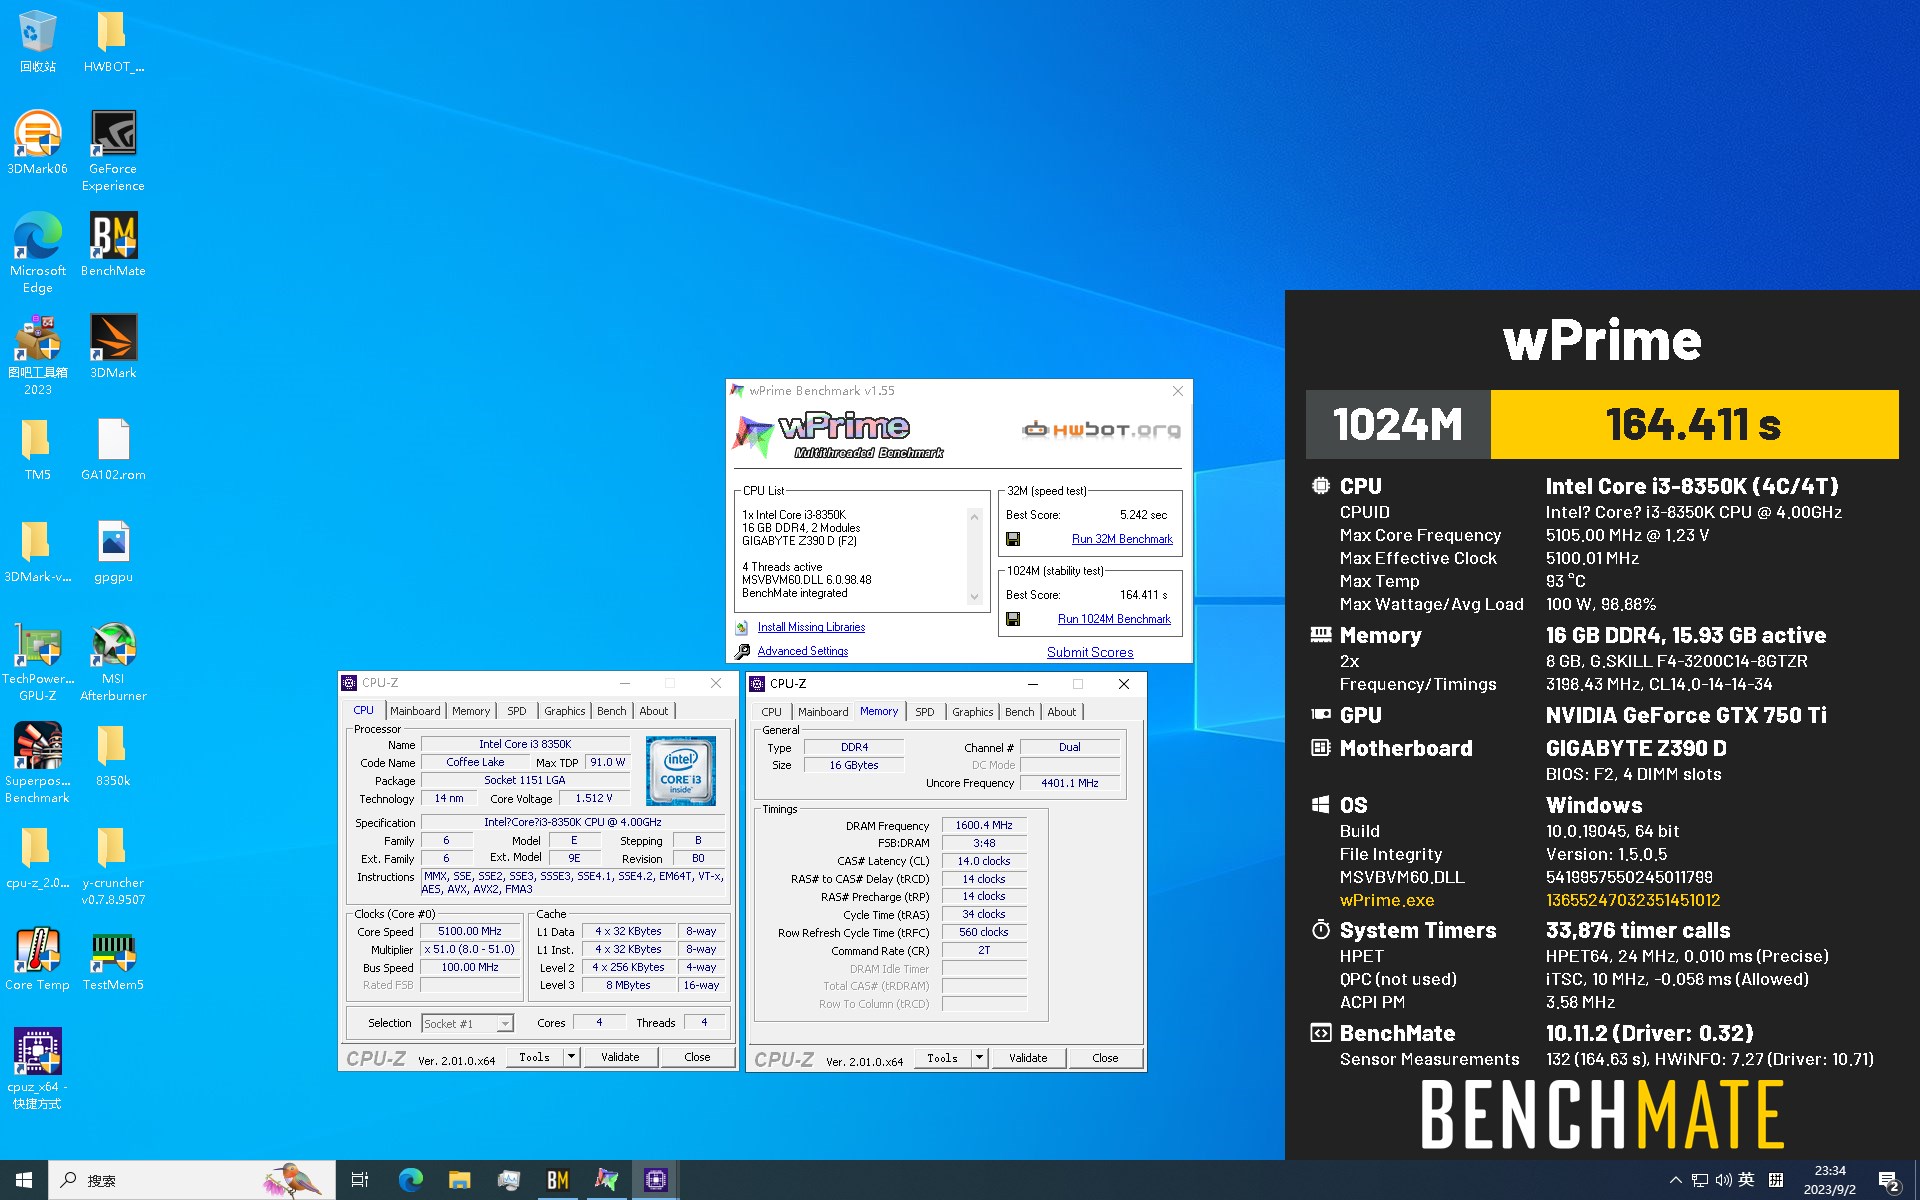The height and width of the screenshot is (1200, 1920).
Task: Open y-cruncher v0.7.8.9507 folder
Action: 113,865
